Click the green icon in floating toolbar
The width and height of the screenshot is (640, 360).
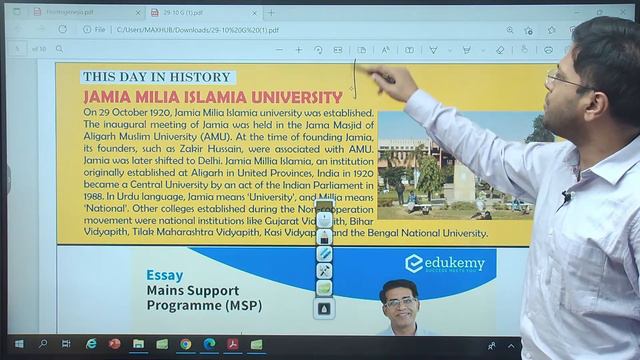[325, 288]
